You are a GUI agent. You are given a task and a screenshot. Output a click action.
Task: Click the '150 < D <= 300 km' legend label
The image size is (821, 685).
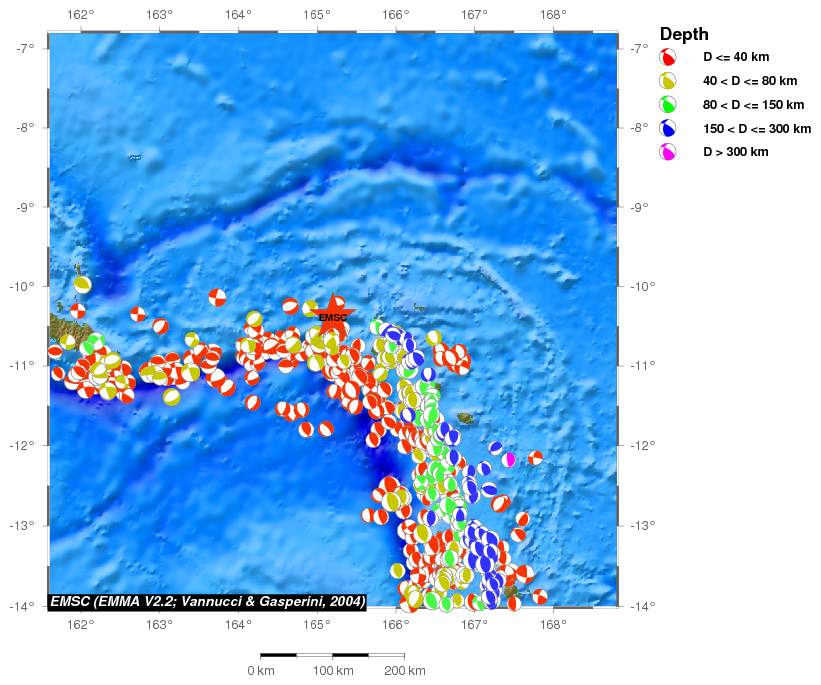757,128
